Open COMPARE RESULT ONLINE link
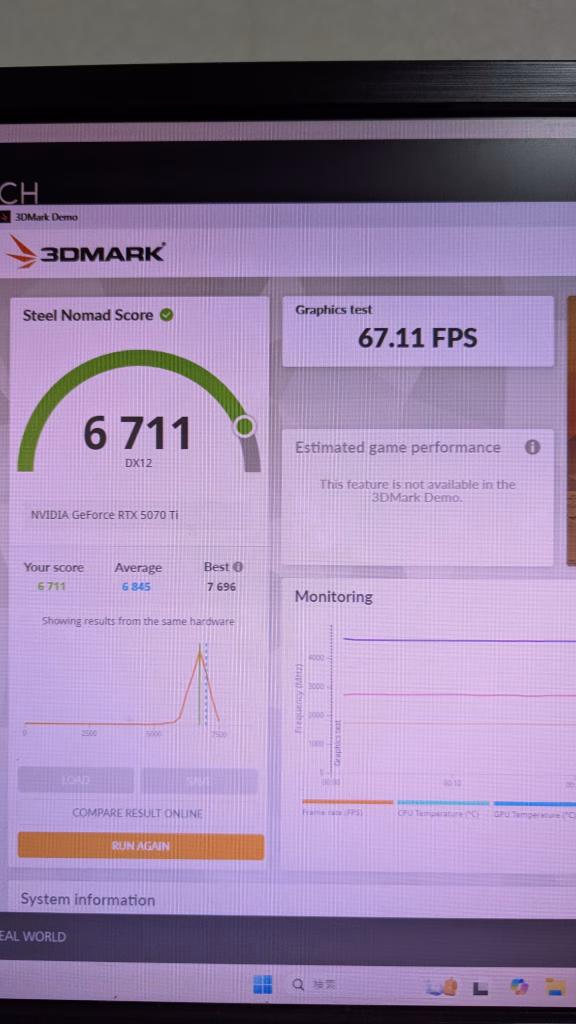 click(137, 813)
